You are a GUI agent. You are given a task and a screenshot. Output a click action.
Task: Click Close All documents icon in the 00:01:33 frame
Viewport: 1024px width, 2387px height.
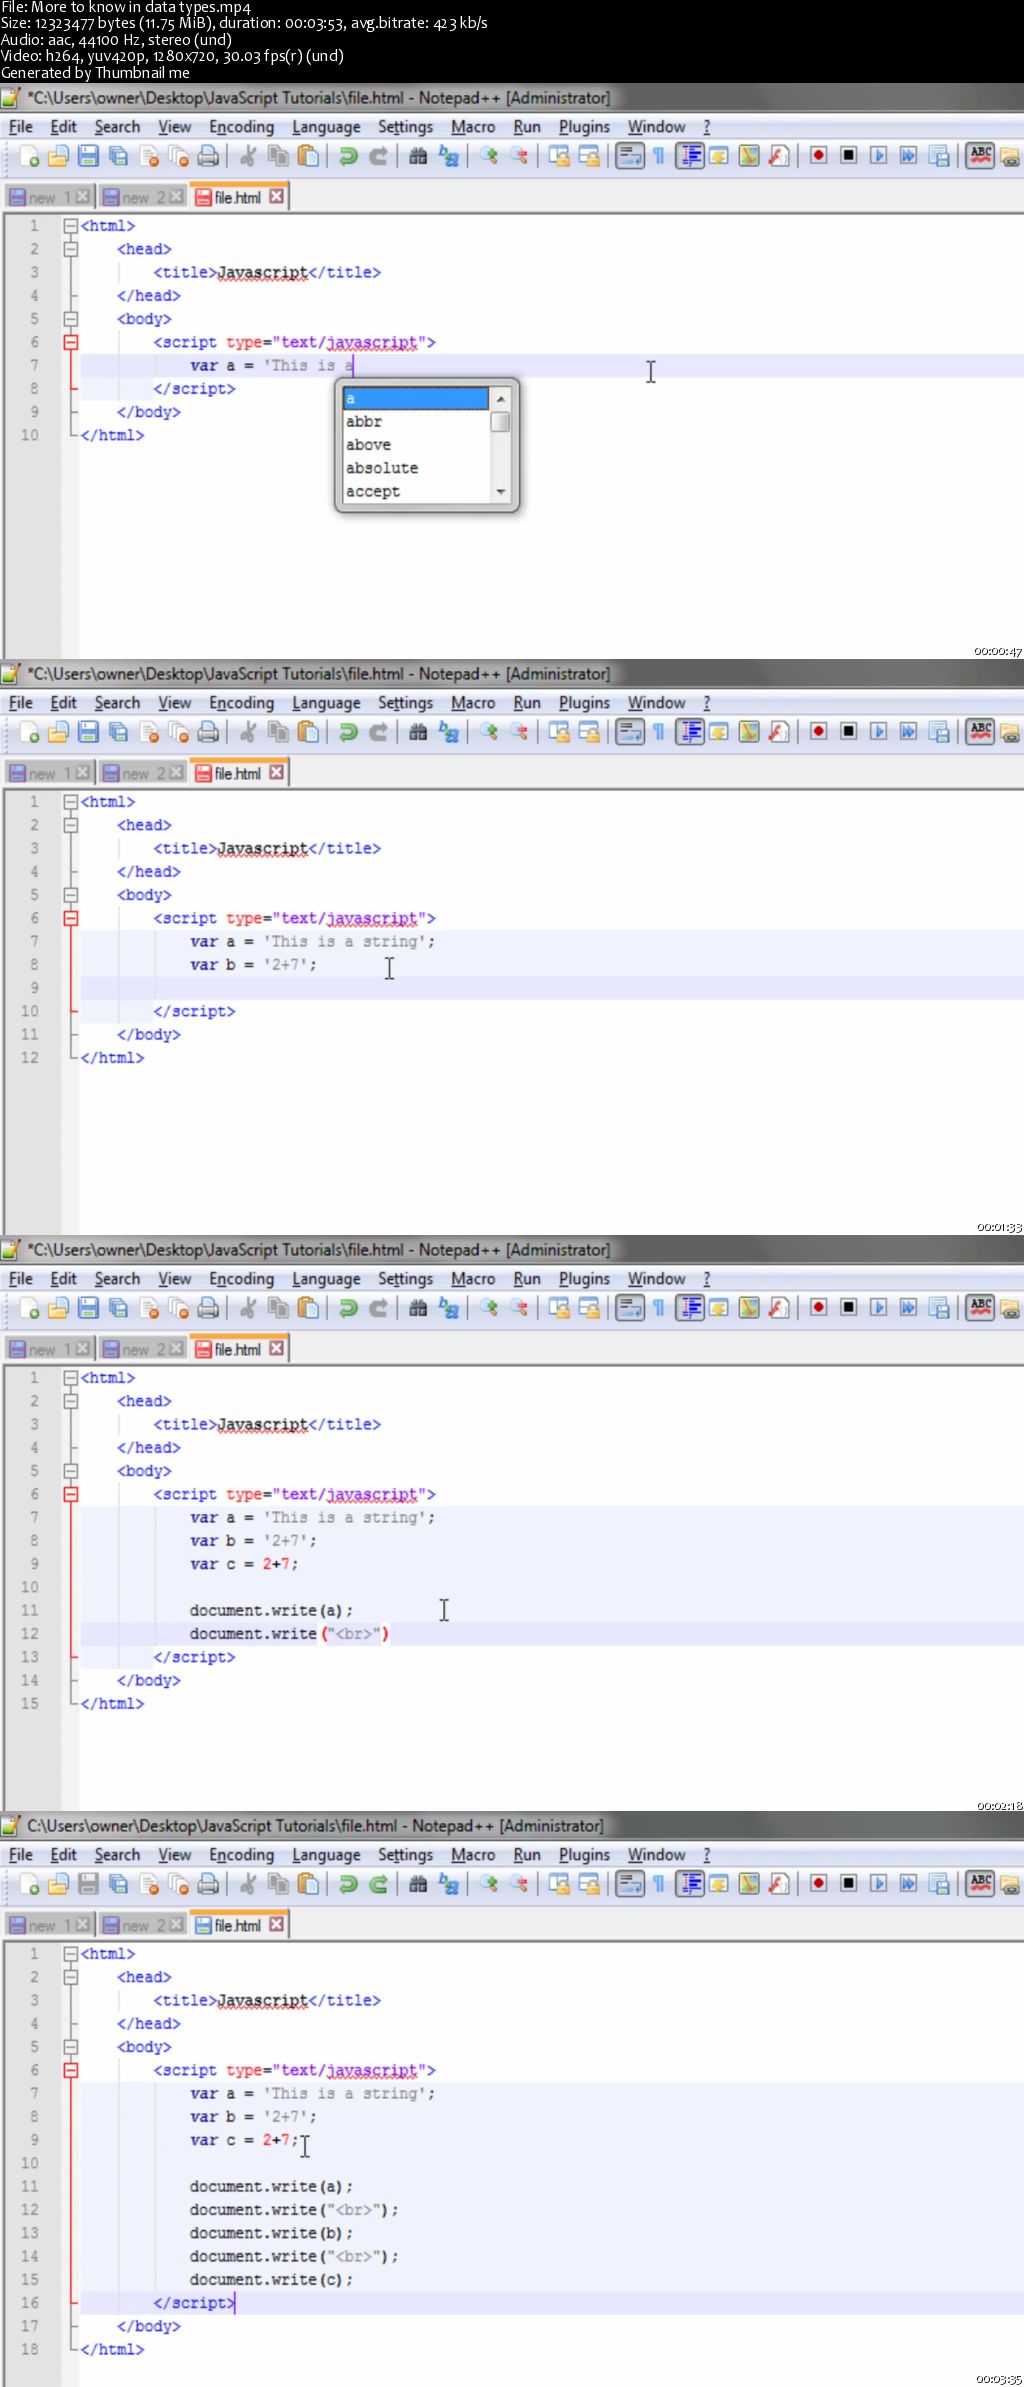(x=179, y=732)
